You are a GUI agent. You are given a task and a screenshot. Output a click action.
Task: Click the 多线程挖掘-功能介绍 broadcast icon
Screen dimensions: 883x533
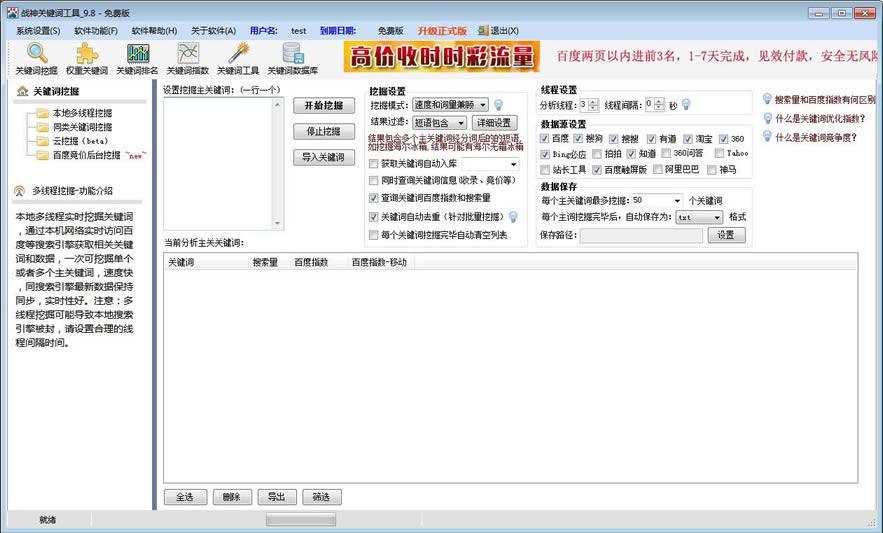[20, 191]
